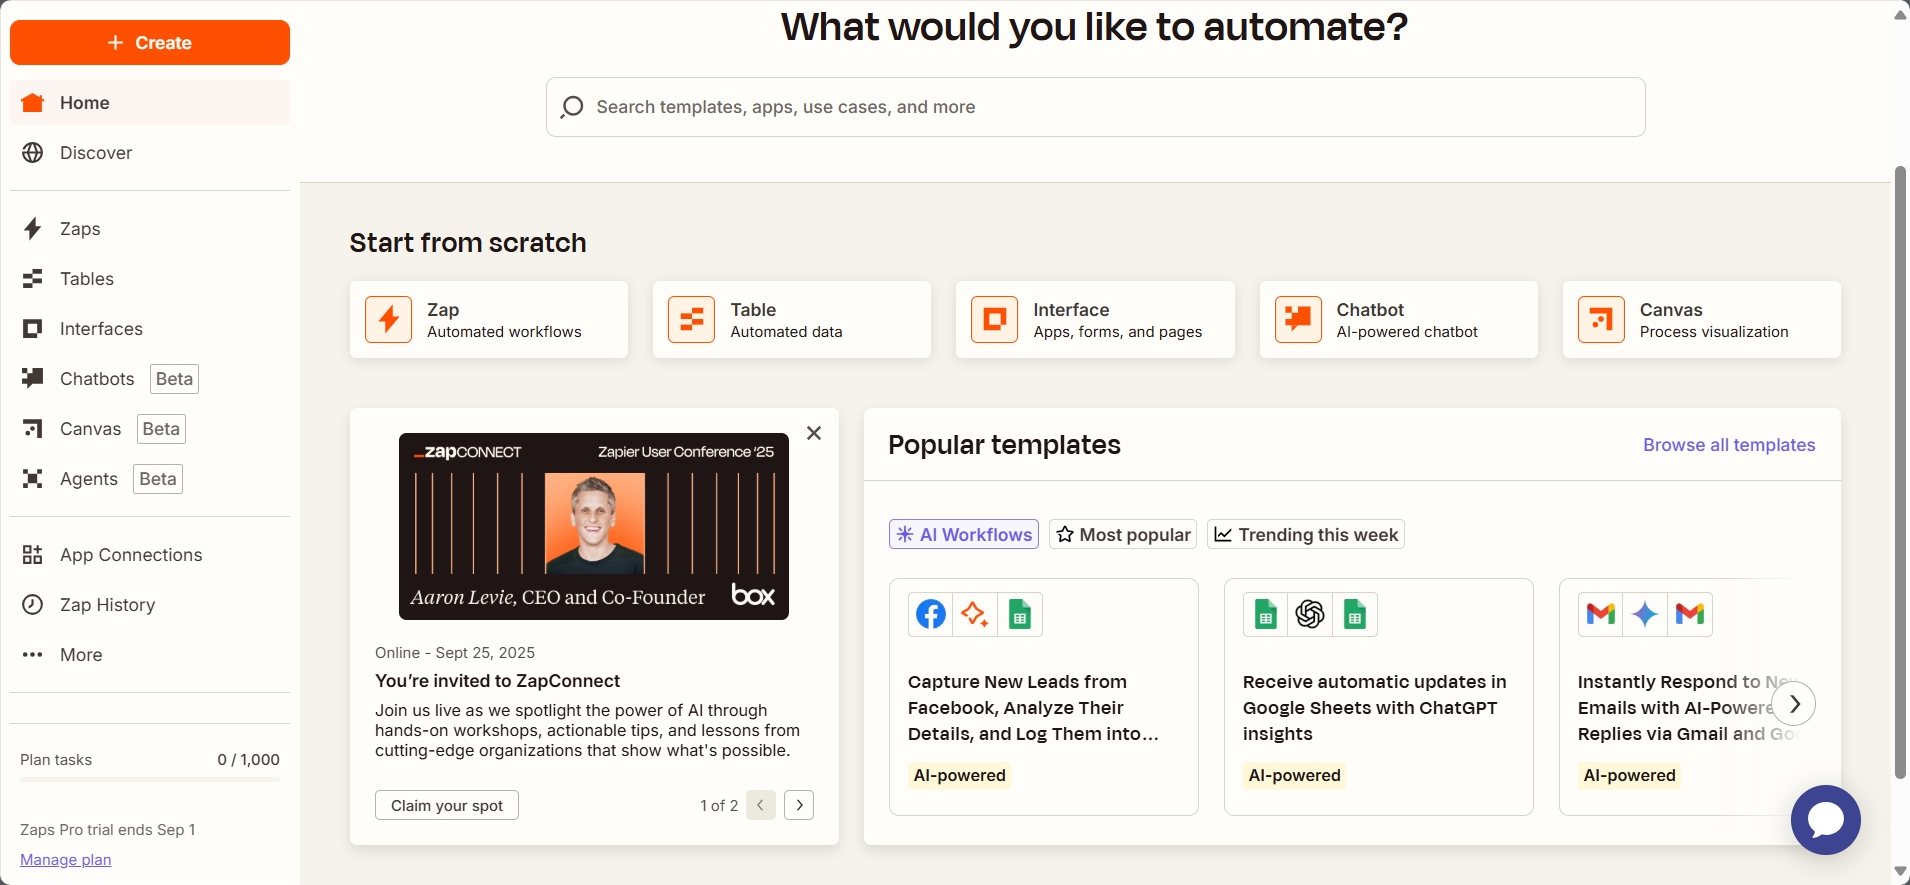This screenshot has height=885, width=1910.
Task: Open the Home sidebar icon
Action: (33, 103)
